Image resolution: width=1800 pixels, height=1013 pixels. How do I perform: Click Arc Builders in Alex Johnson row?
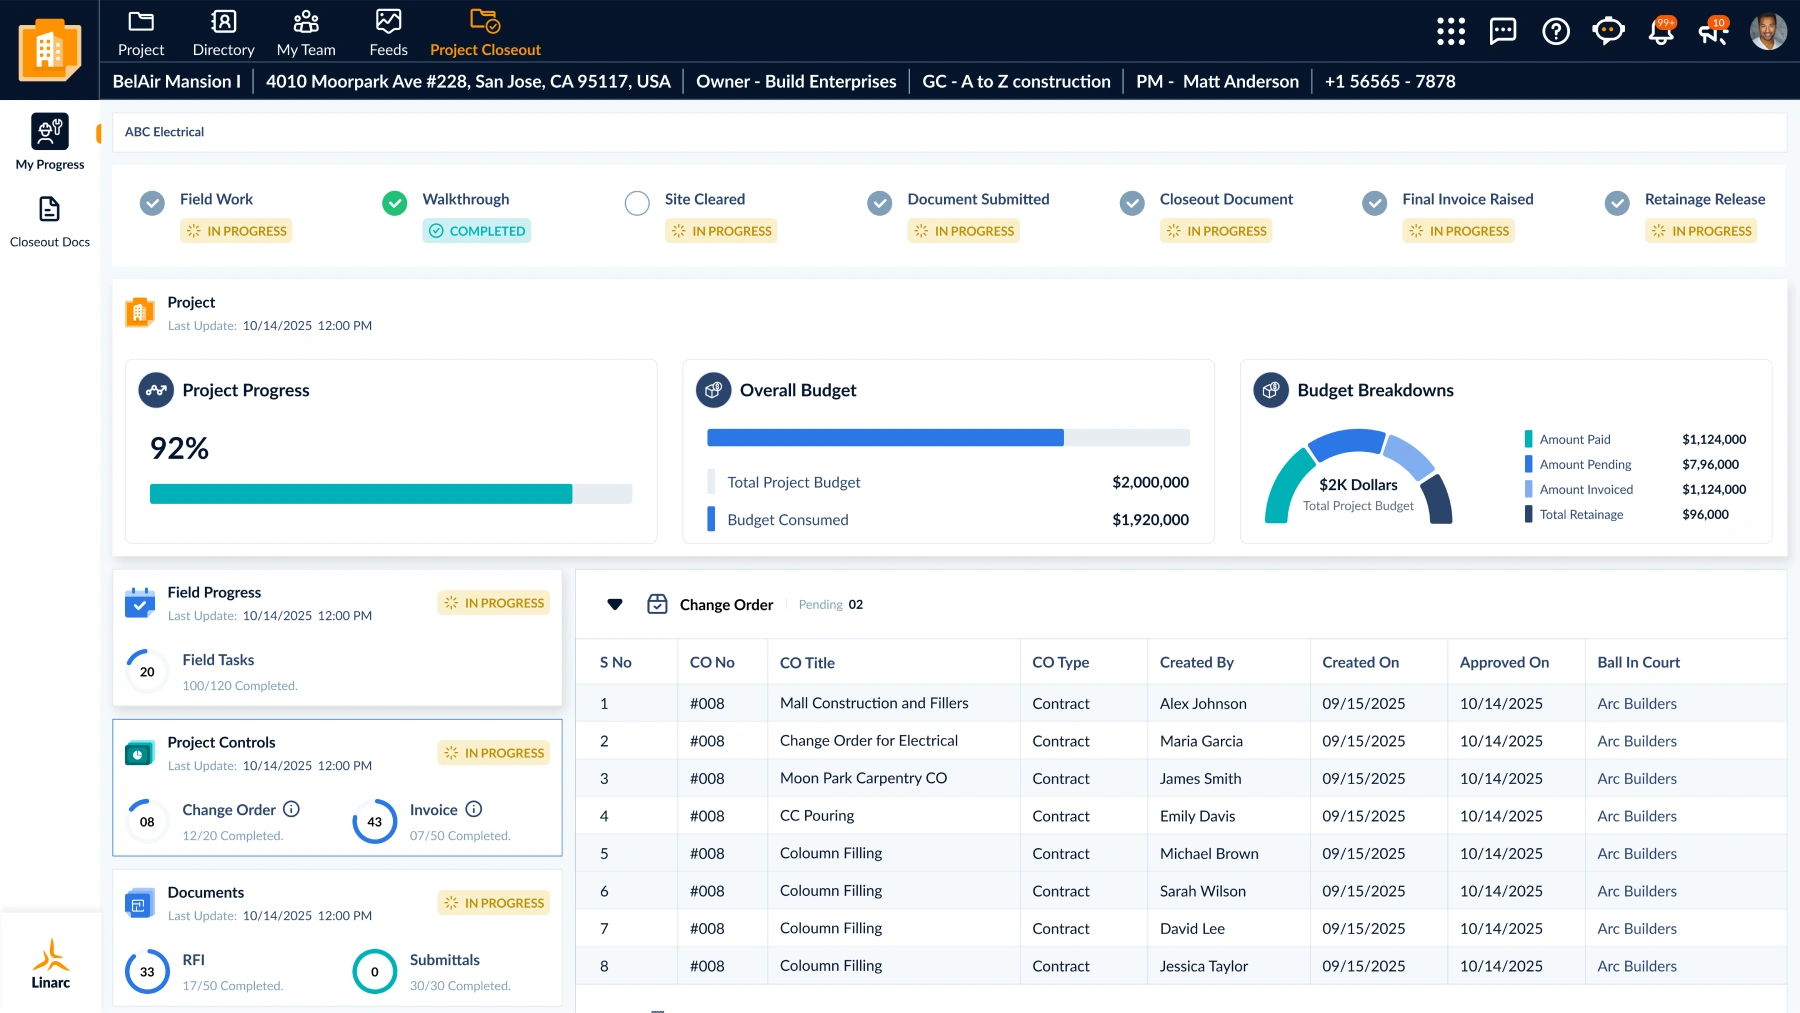tap(1637, 703)
